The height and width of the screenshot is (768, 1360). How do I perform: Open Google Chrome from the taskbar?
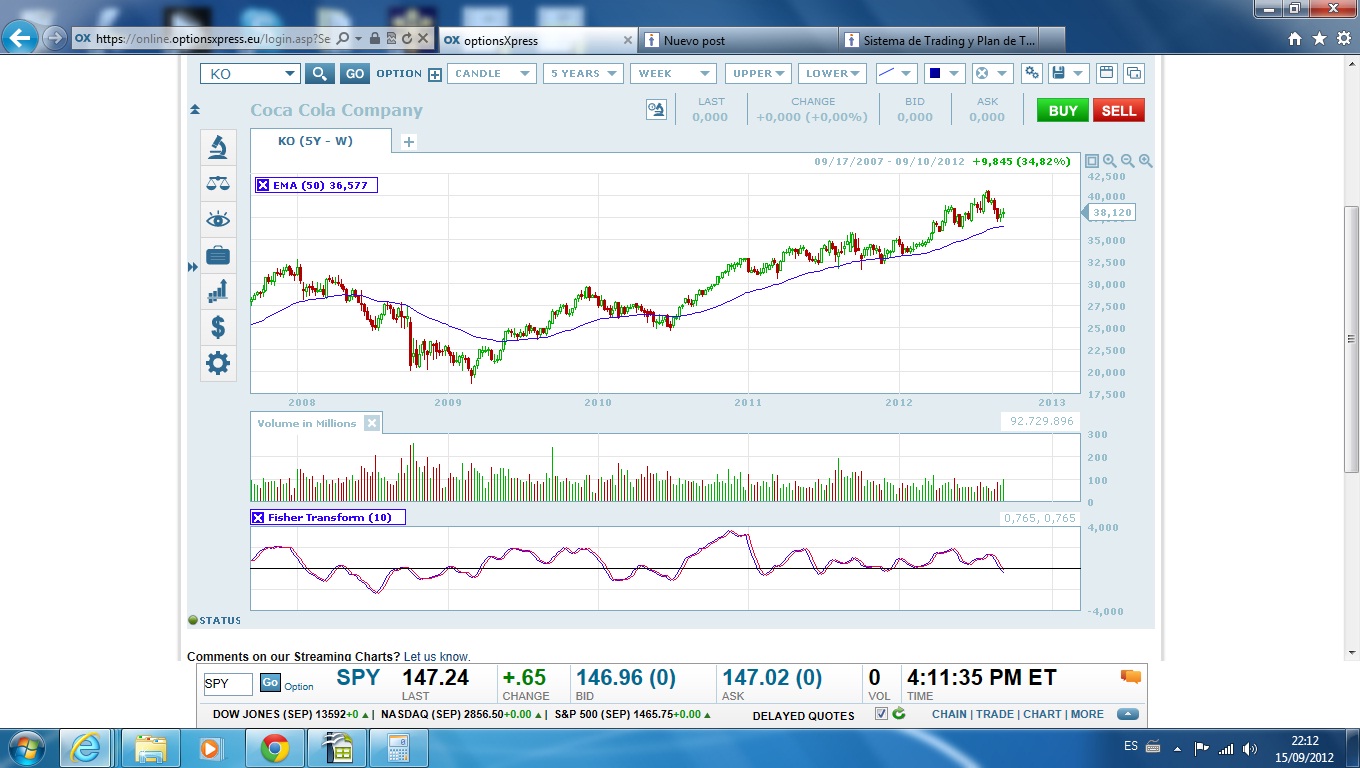pos(275,748)
